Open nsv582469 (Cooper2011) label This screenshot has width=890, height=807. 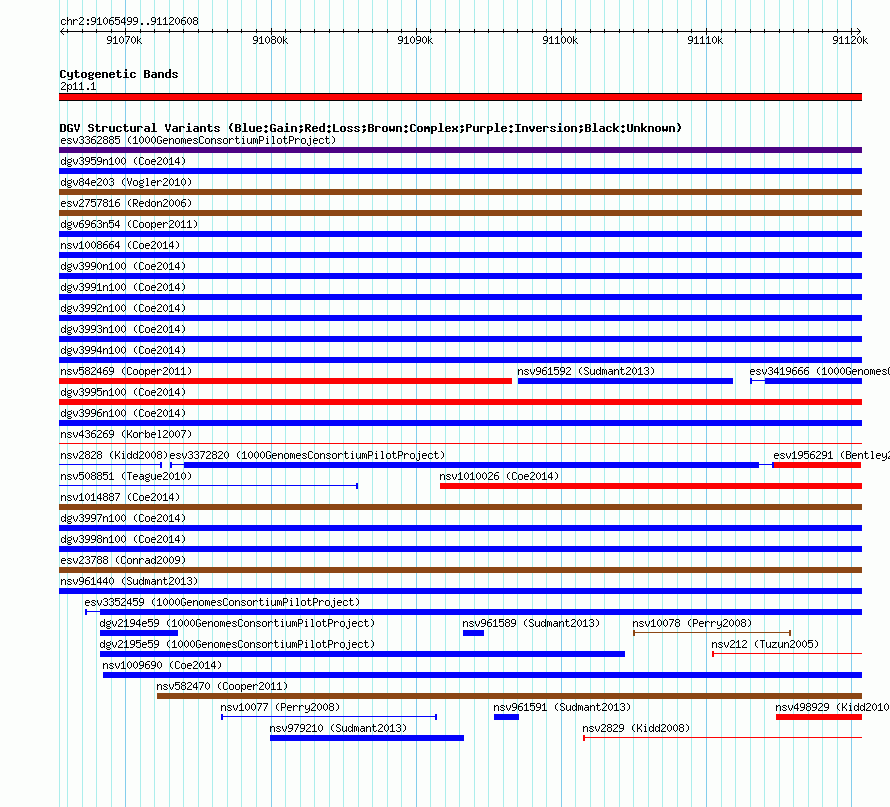[x=126, y=371]
